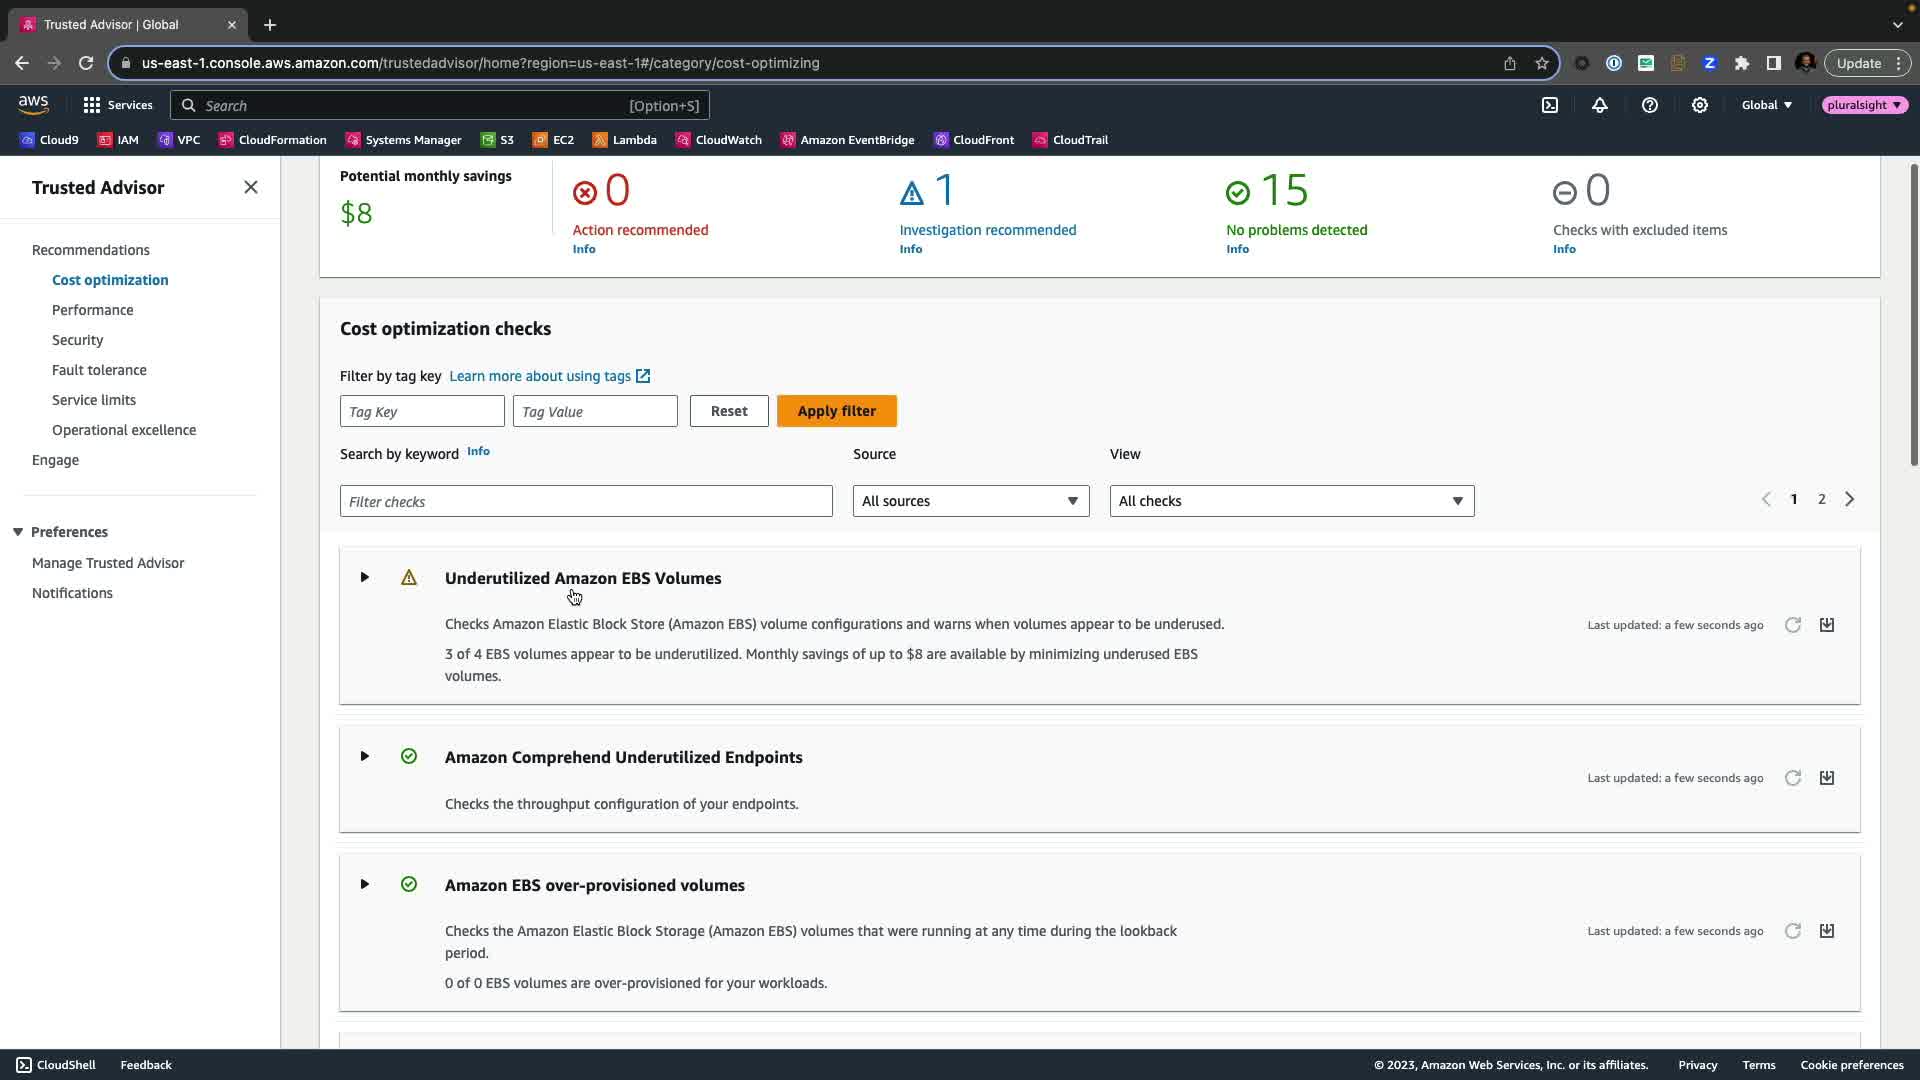Open the All checks view dropdown

[x=1291, y=501]
